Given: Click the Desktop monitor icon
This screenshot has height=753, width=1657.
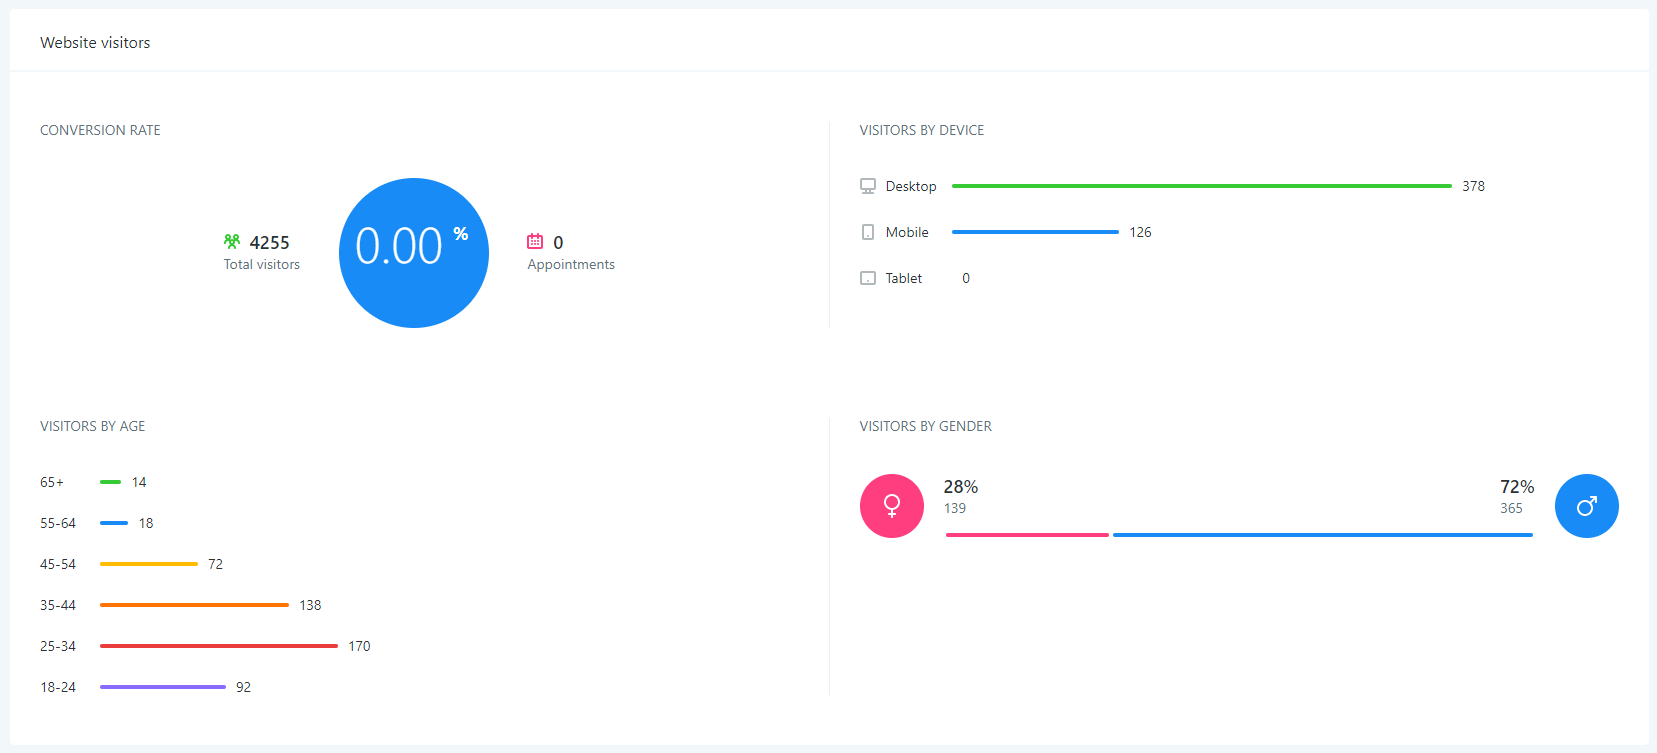Looking at the screenshot, I should 868,186.
